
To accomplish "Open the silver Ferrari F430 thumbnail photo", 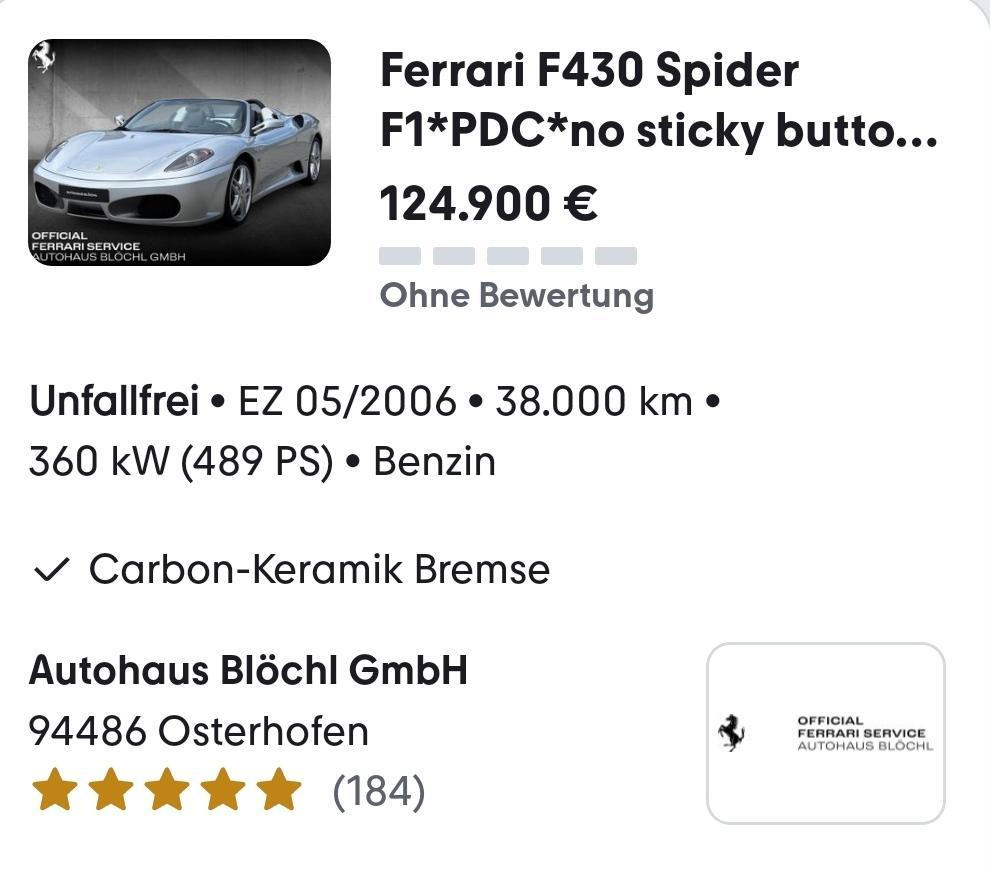I will pos(180,152).
